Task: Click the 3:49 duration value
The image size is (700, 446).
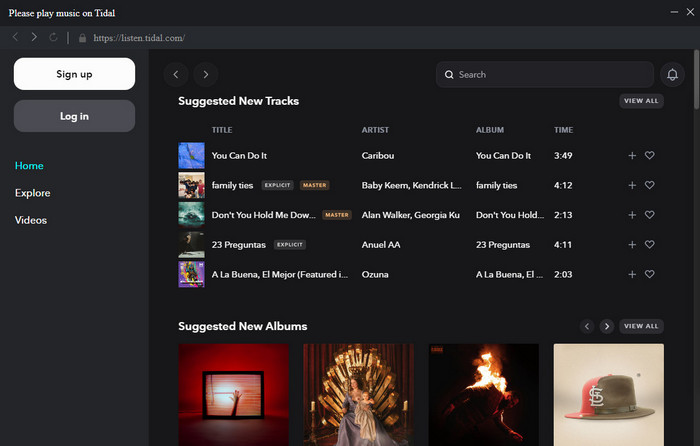Action: [563, 155]
